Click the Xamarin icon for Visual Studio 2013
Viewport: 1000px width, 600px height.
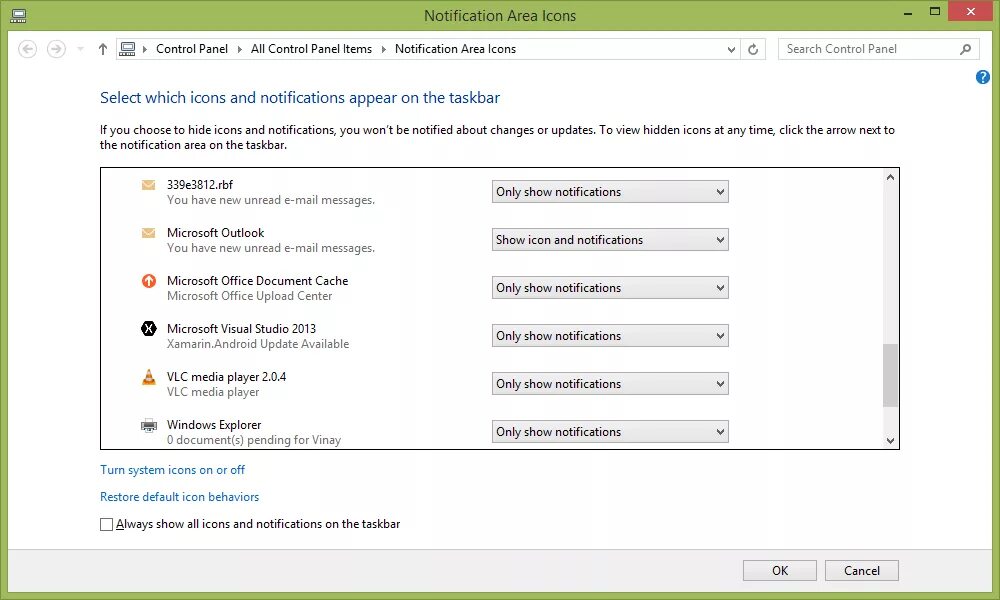point(149,328)
